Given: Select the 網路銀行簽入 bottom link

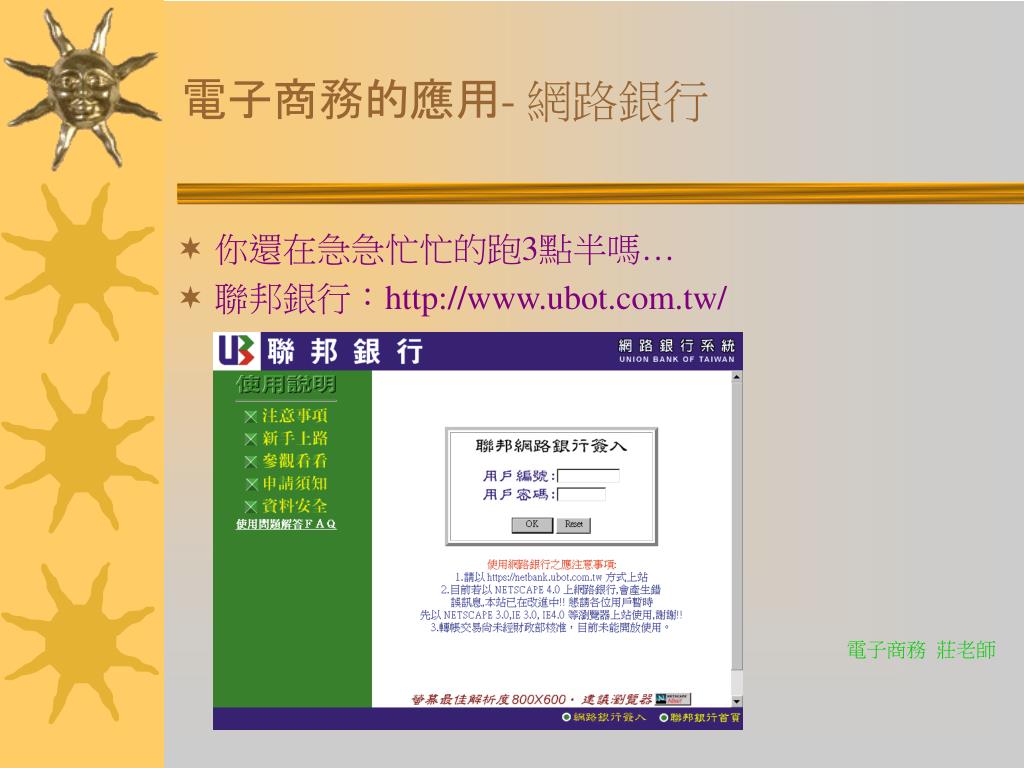Looking at the screenshot, I should coord(604,718).
